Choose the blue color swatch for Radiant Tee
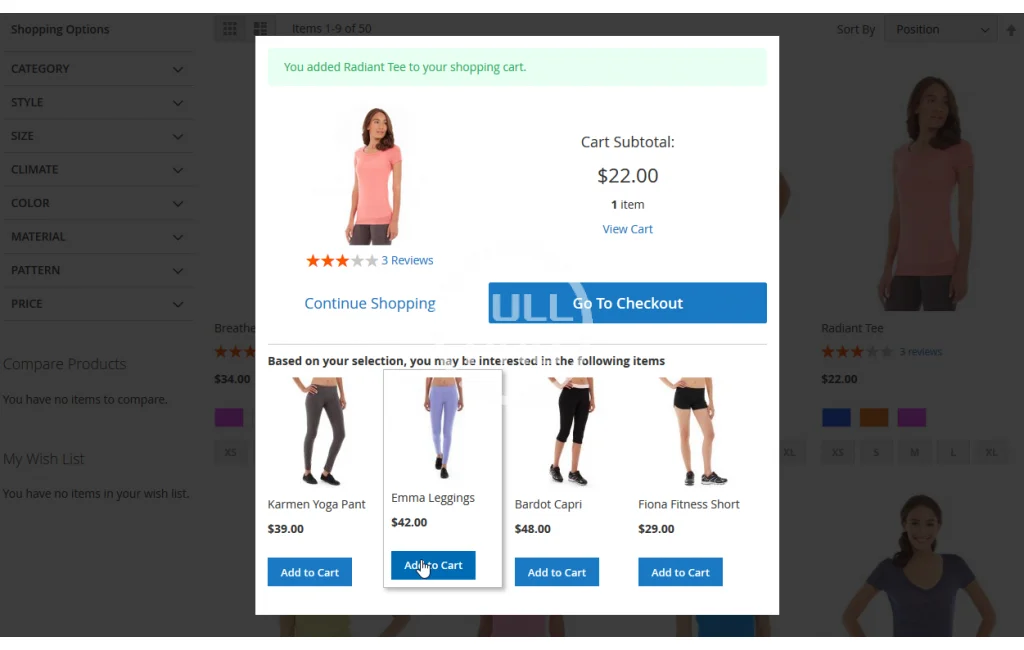Screen dimensions: 1024x650 point(837,417)
